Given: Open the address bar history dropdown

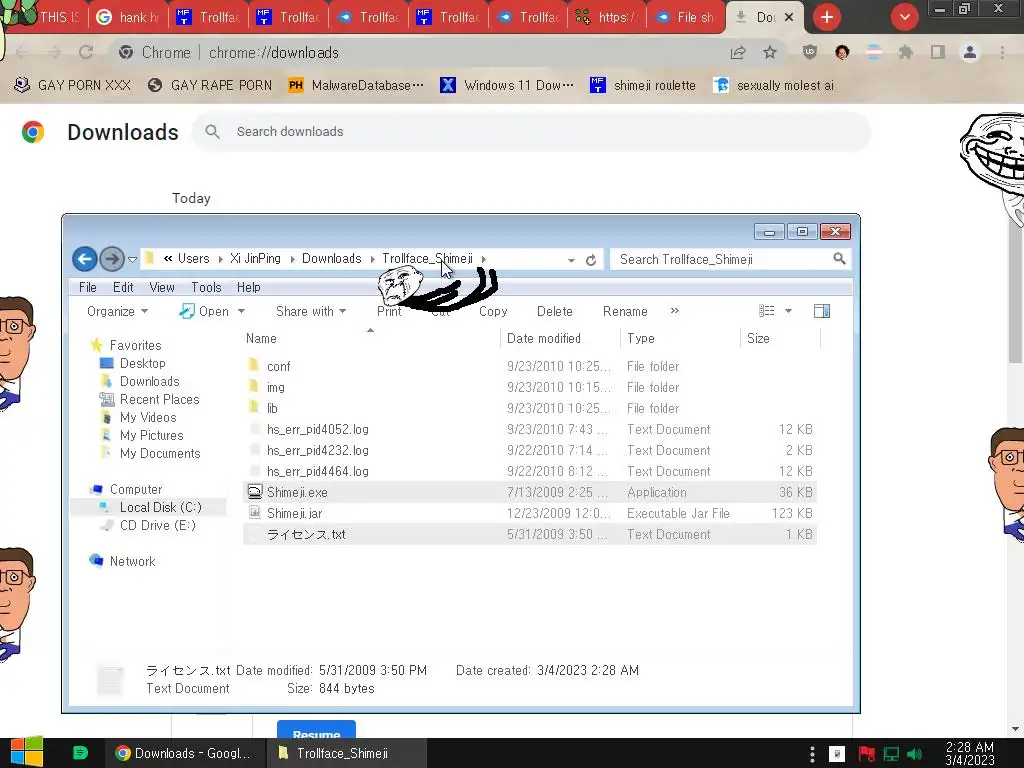Looking at the screenshot, I should [x=571, y=260].
